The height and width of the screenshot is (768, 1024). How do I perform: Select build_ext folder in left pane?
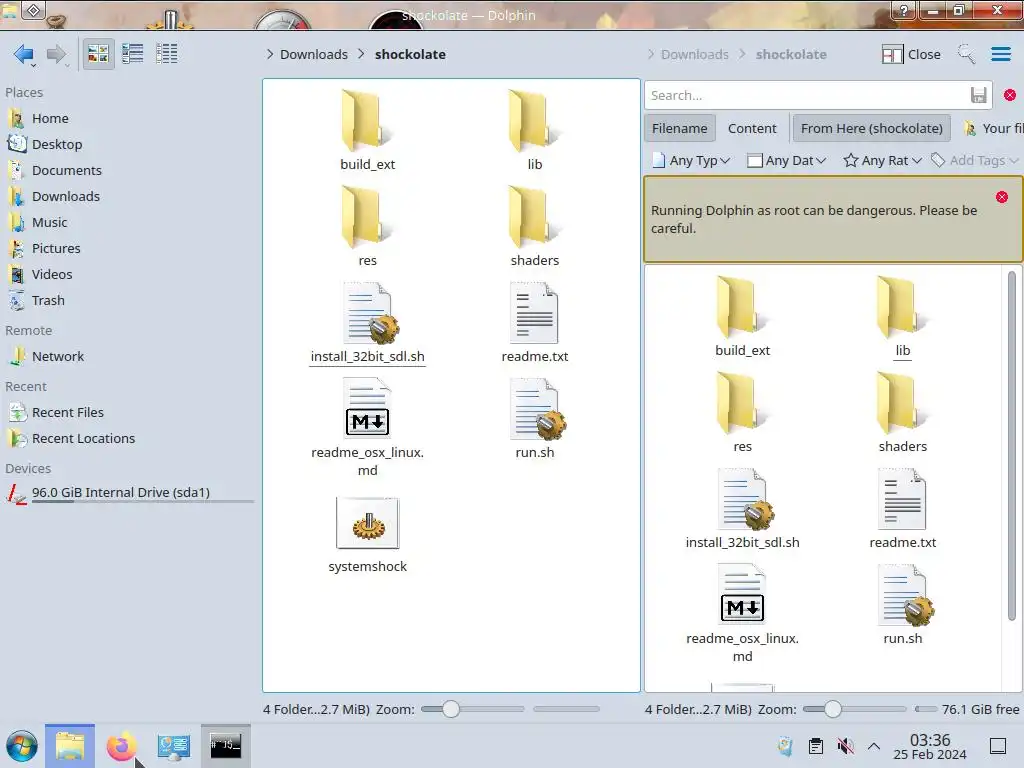click(x=367, y=130)
